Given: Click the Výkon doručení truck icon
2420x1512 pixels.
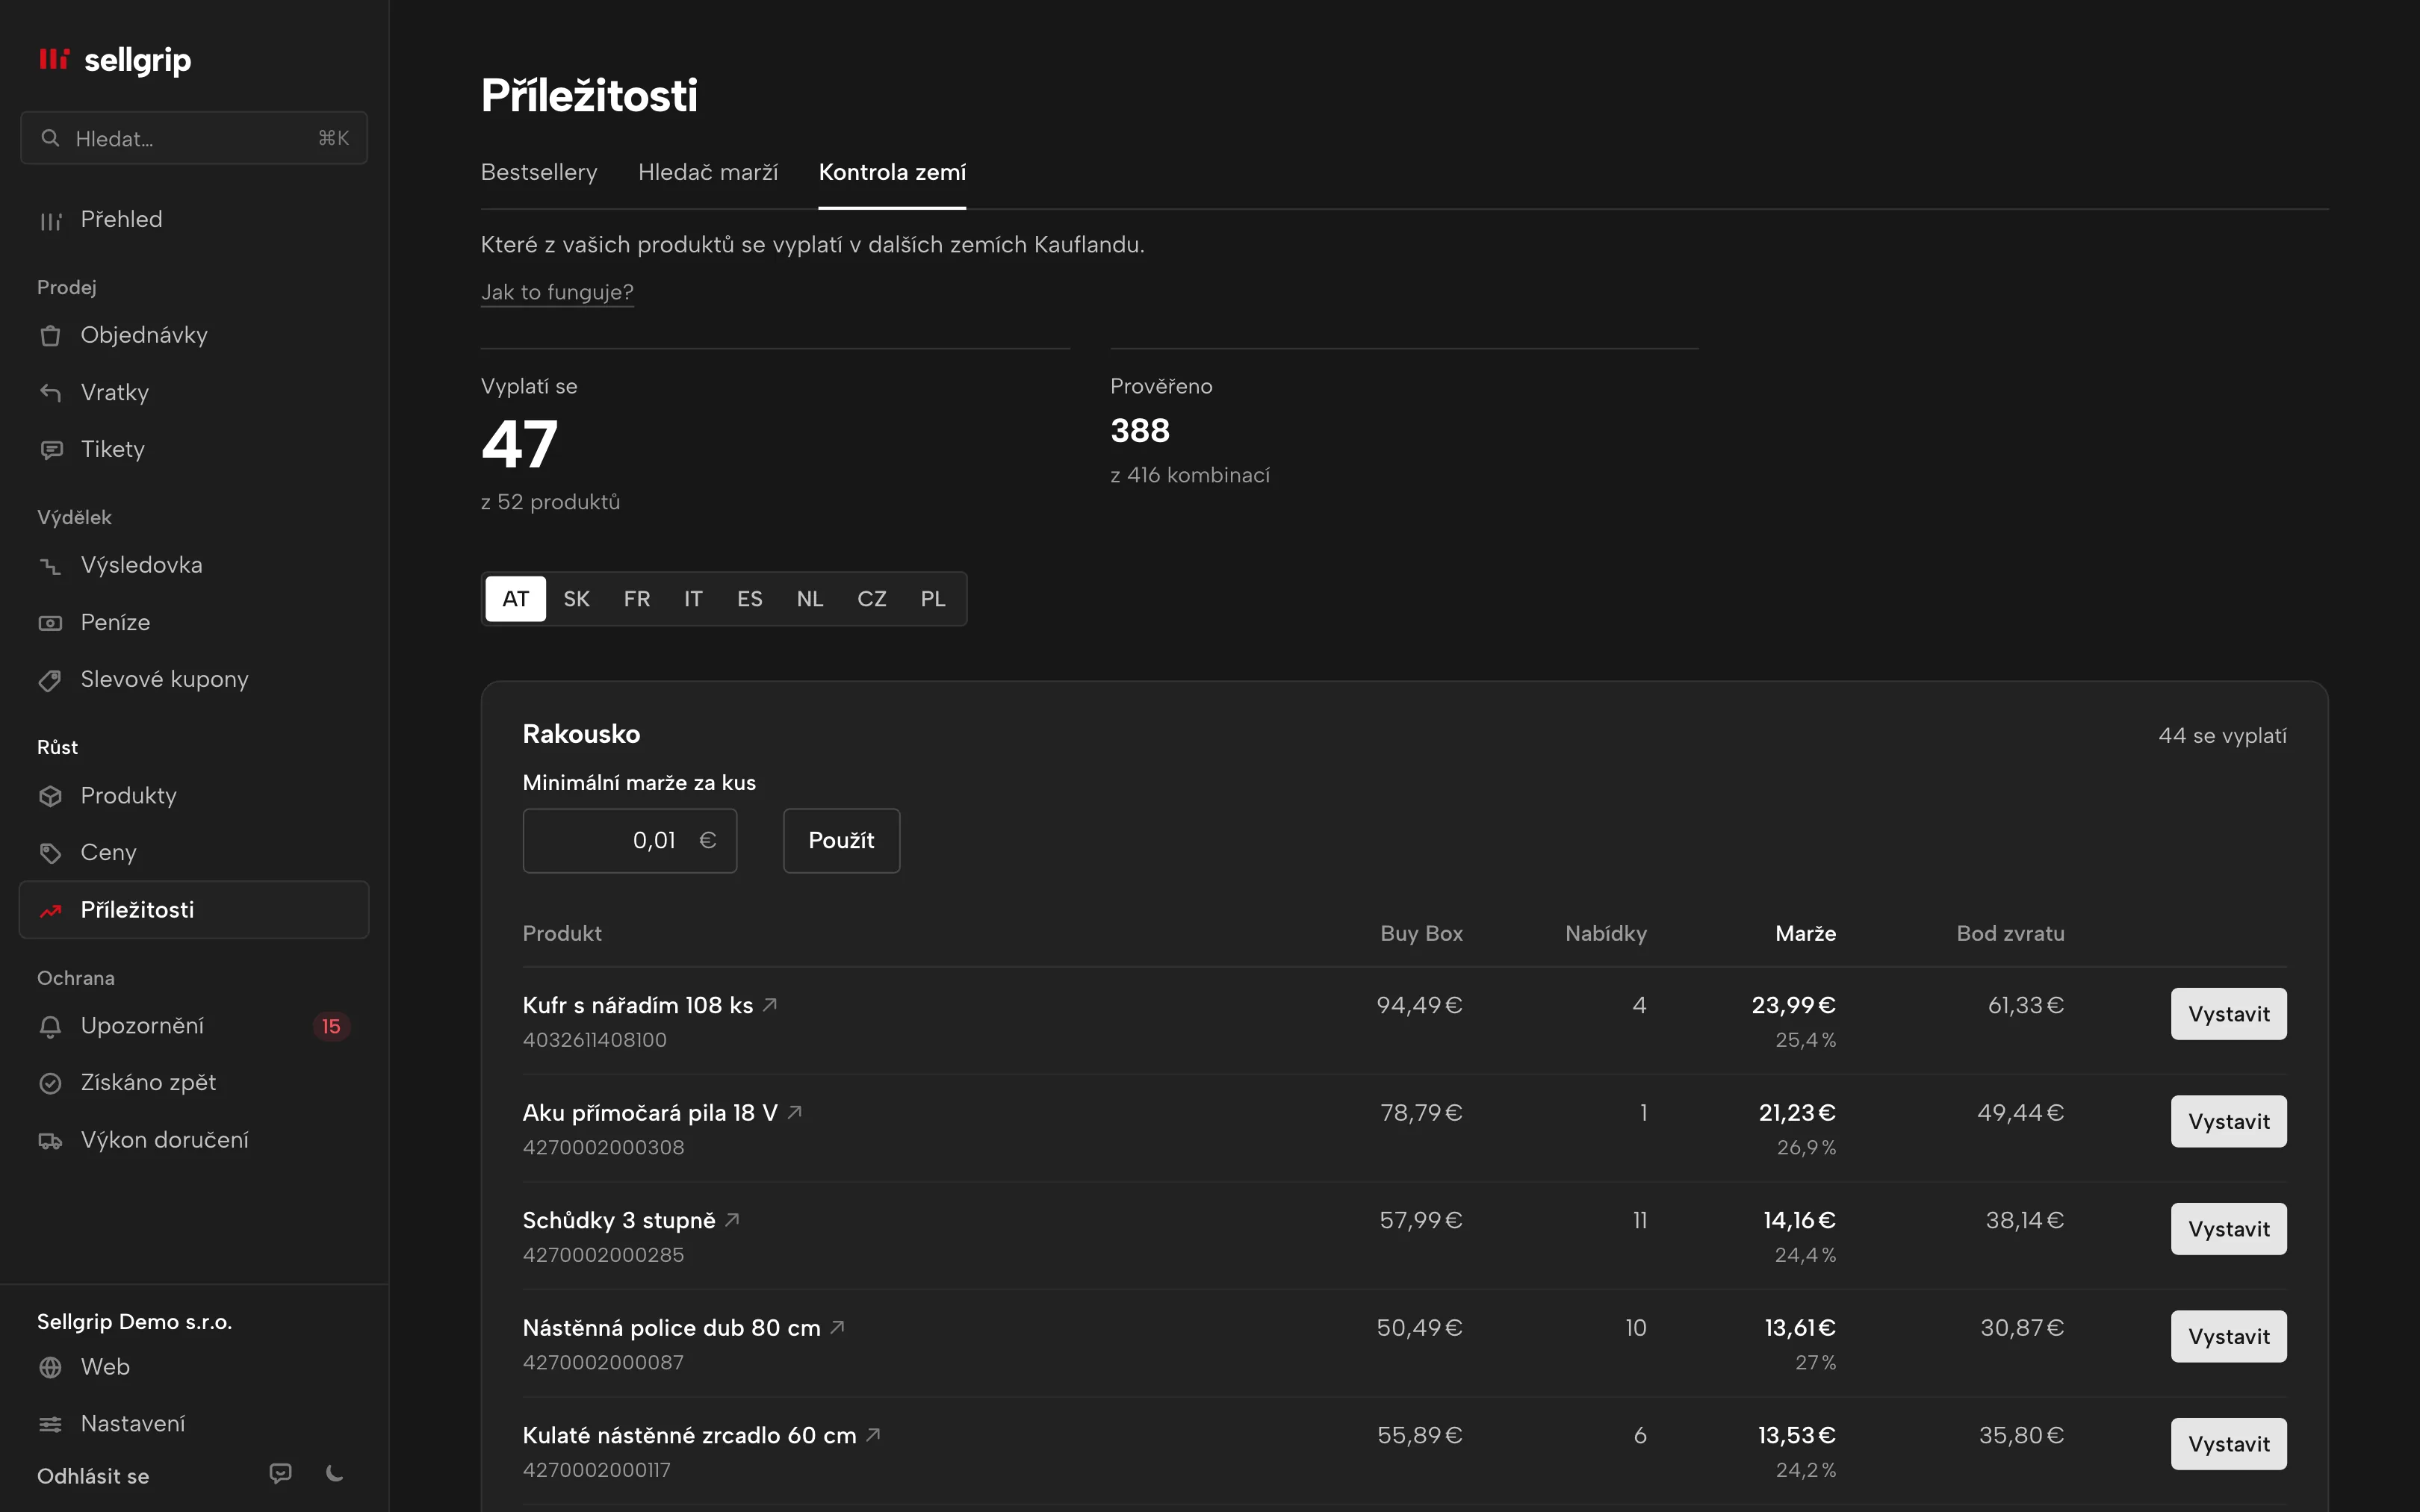Looking at the screenshot, I should point(50,1141).
